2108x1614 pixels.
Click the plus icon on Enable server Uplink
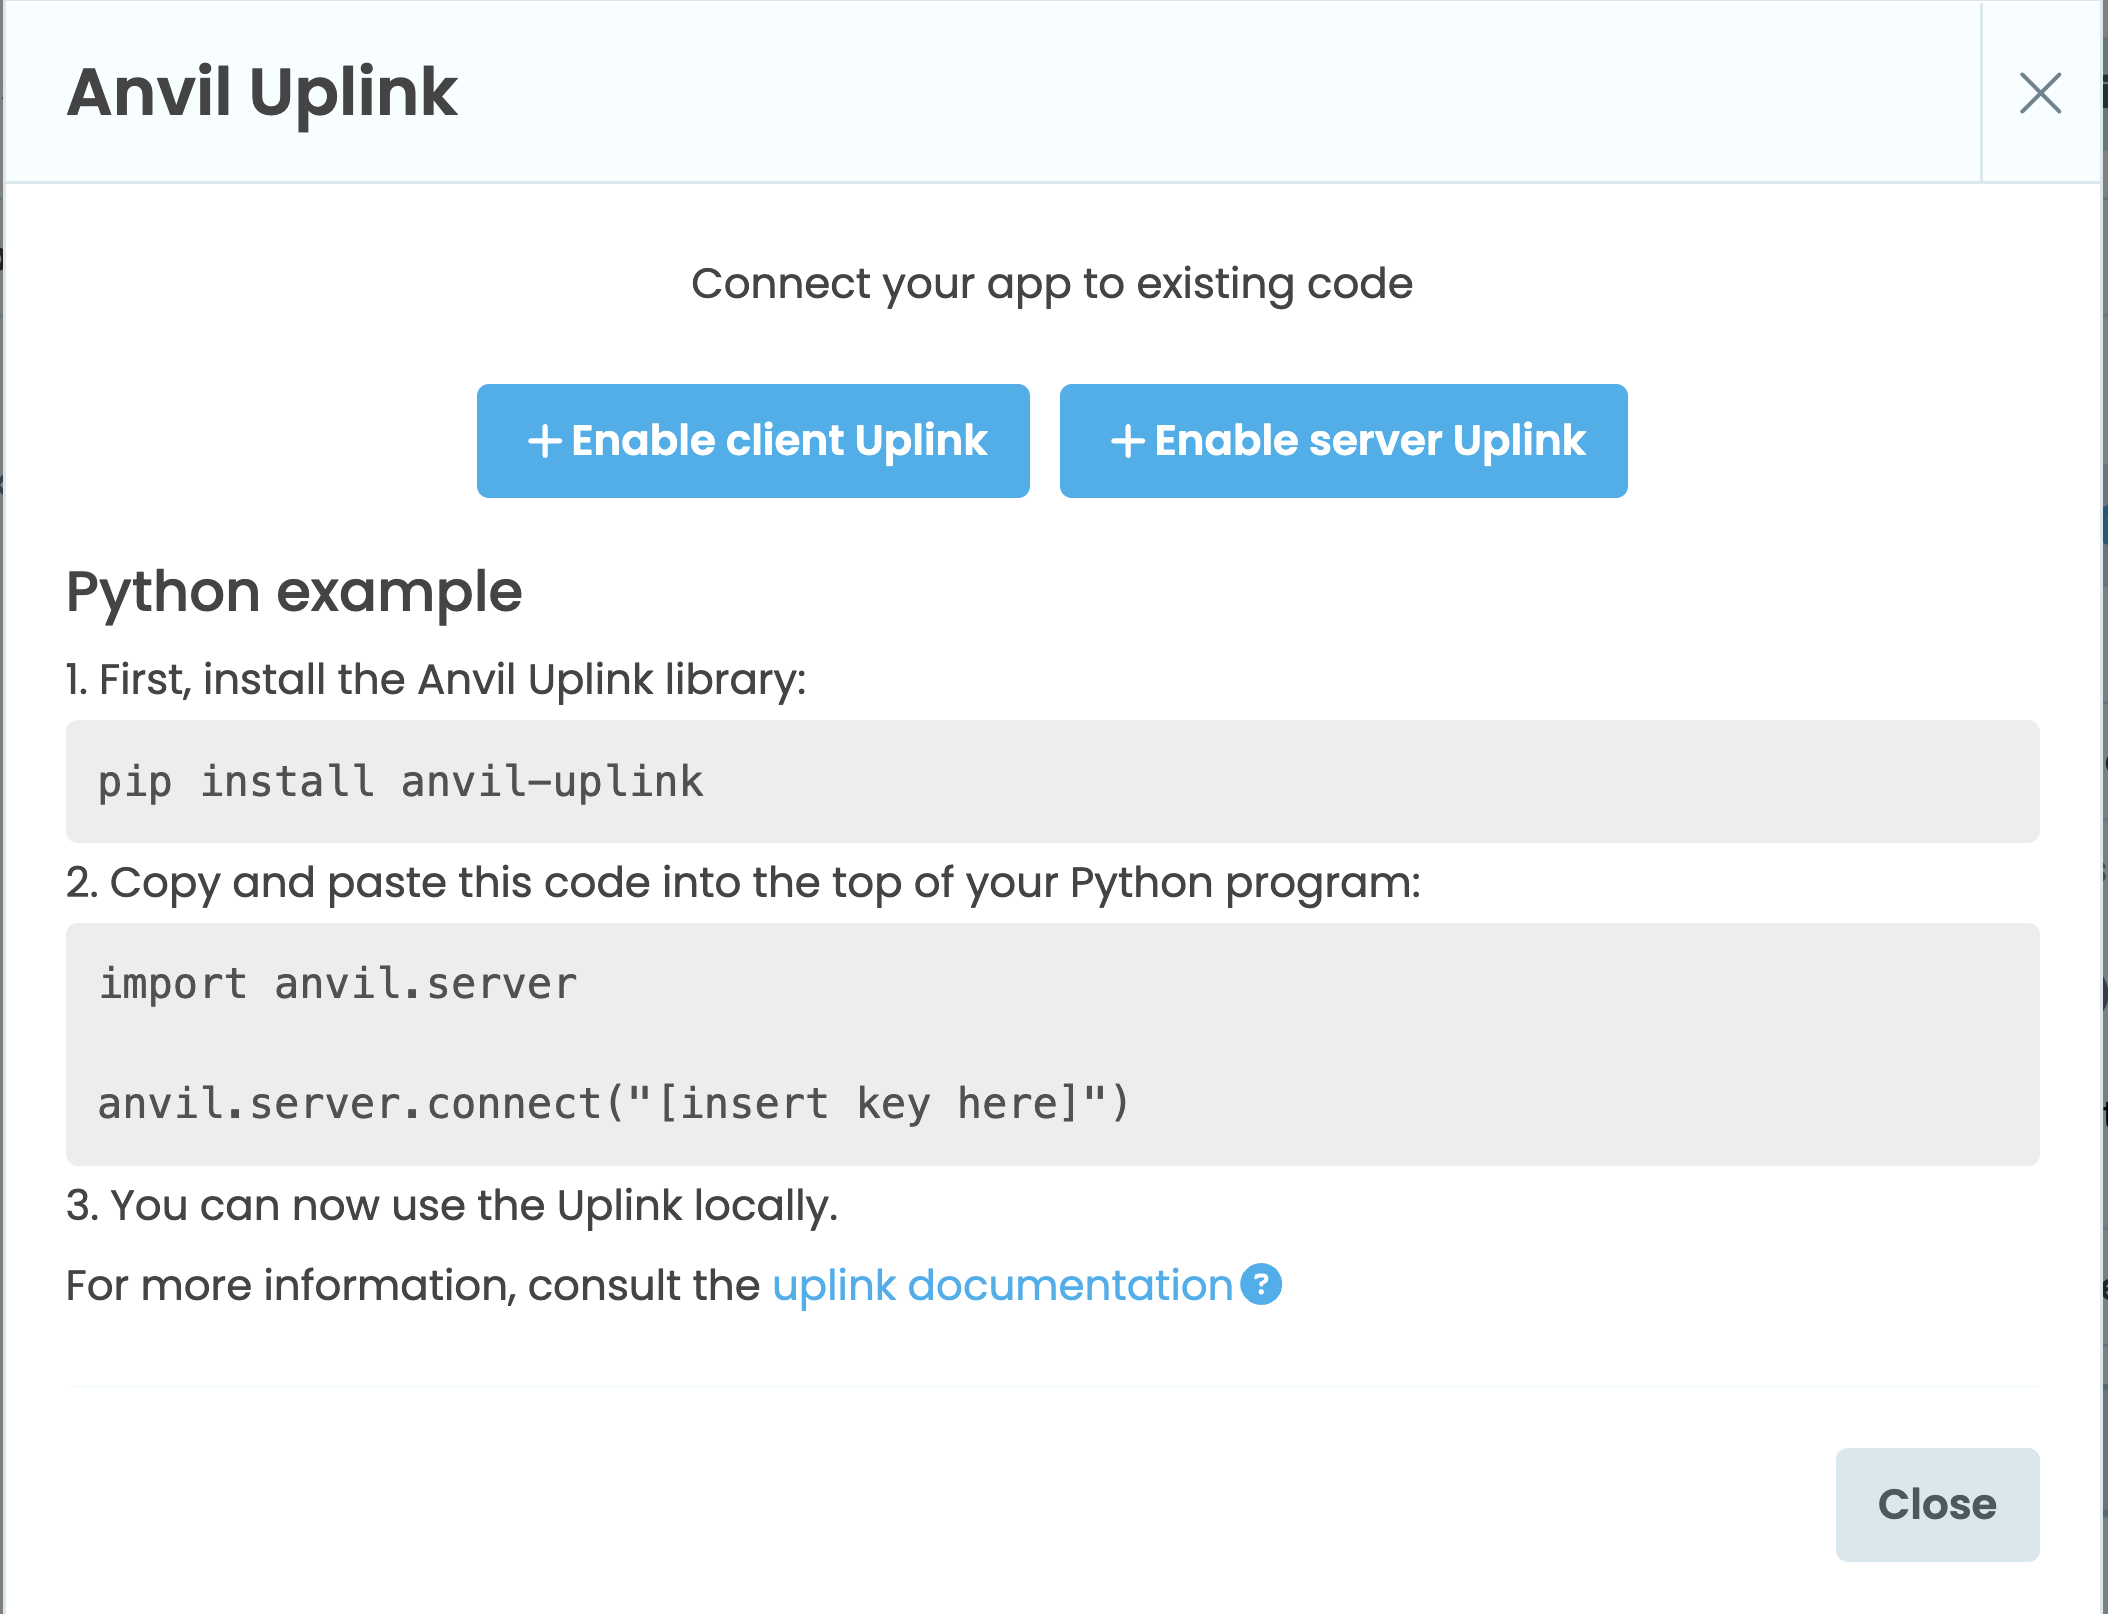pyautogui.click(x=1128, y=440)
